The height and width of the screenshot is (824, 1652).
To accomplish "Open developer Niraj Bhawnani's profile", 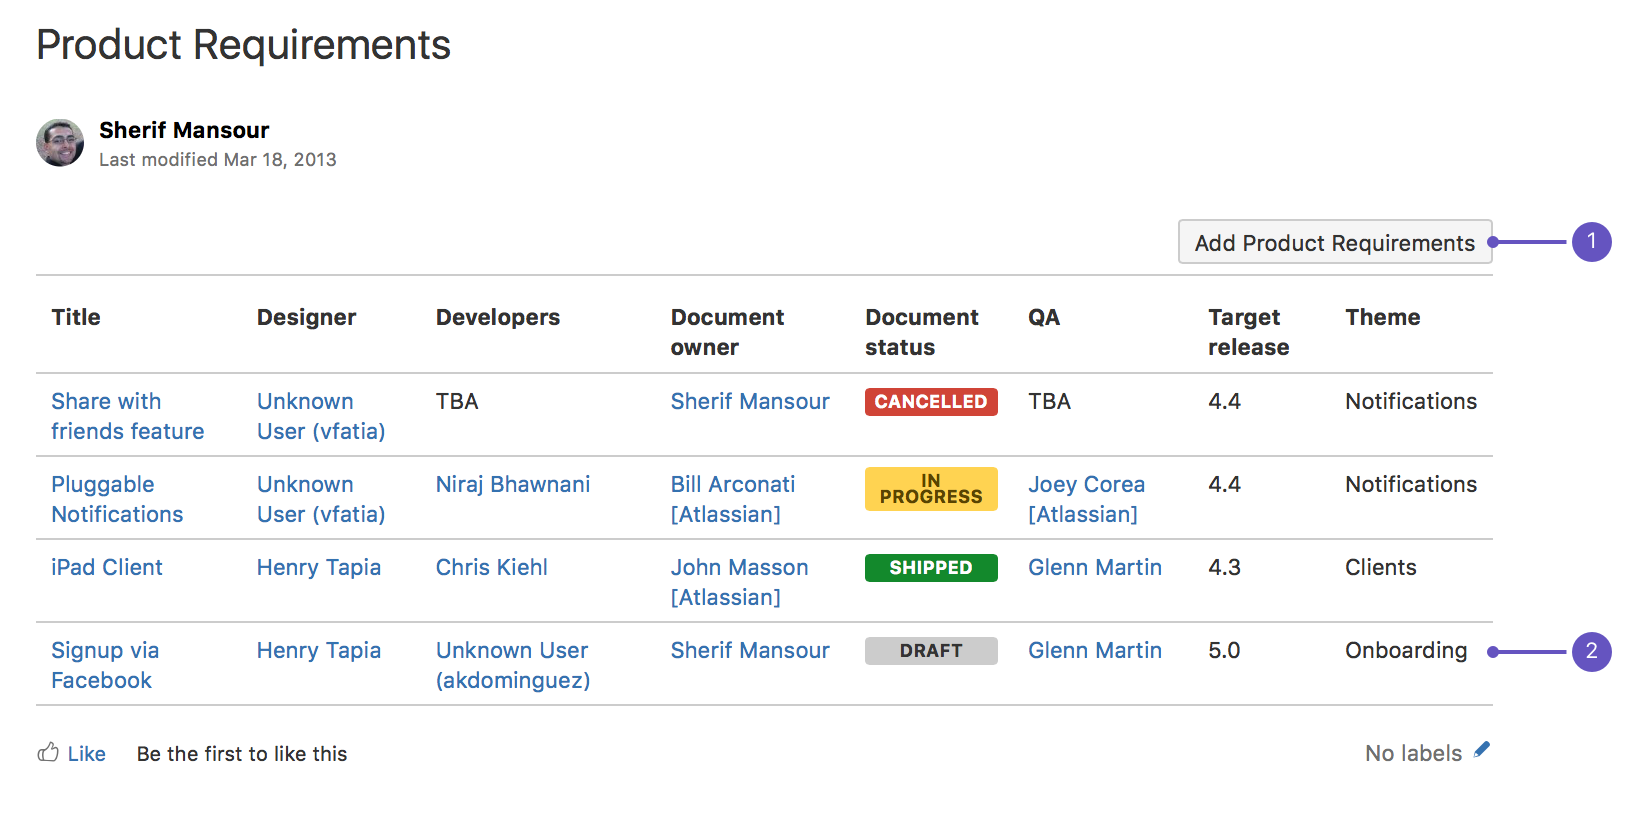I will tap(513, 484).
